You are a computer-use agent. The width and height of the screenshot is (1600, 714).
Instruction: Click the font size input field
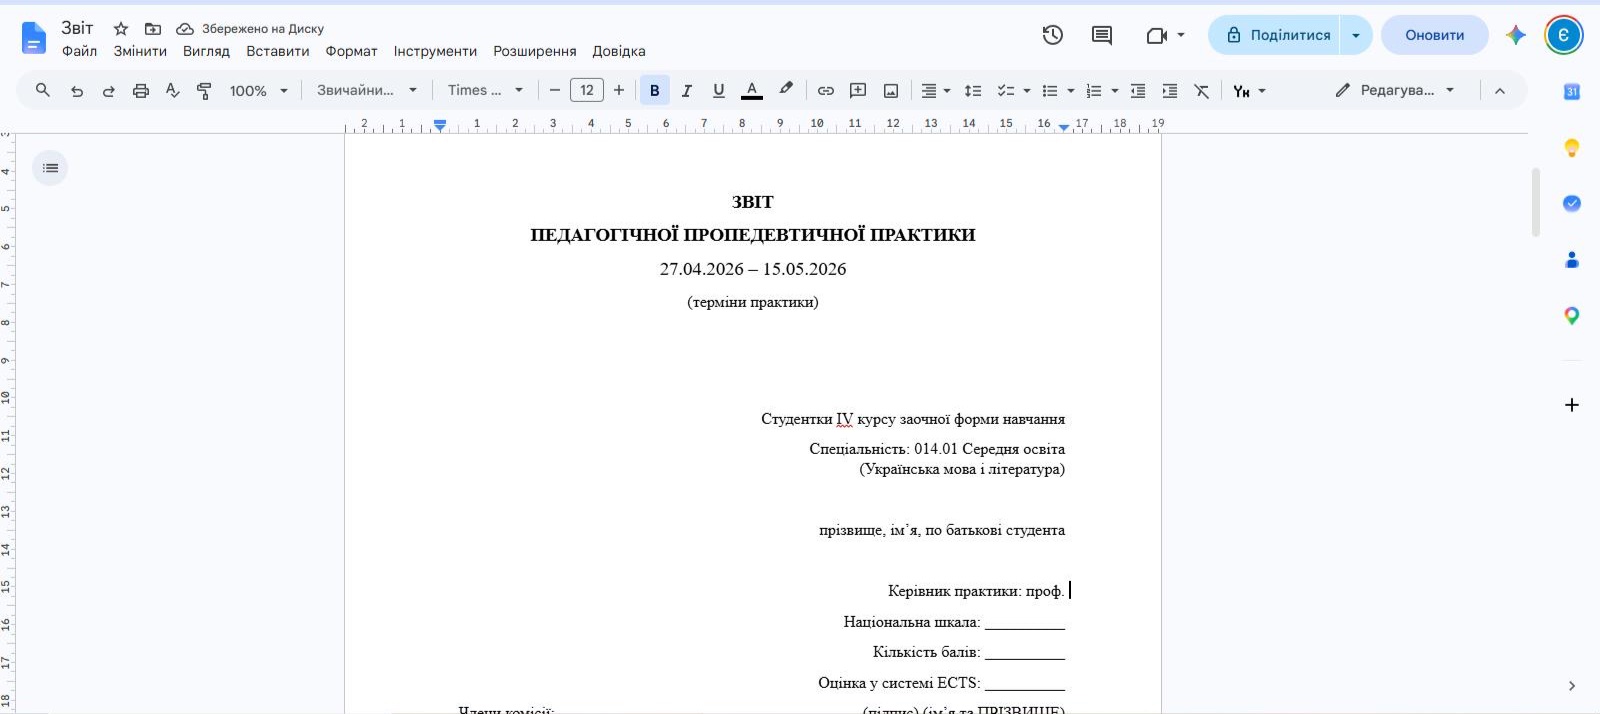(x=587, y=90)
